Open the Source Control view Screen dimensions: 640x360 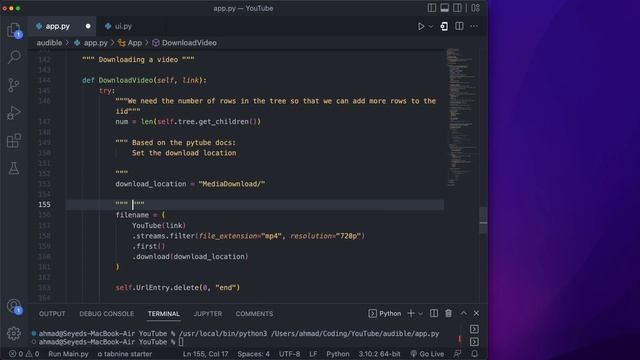[14, 85]
